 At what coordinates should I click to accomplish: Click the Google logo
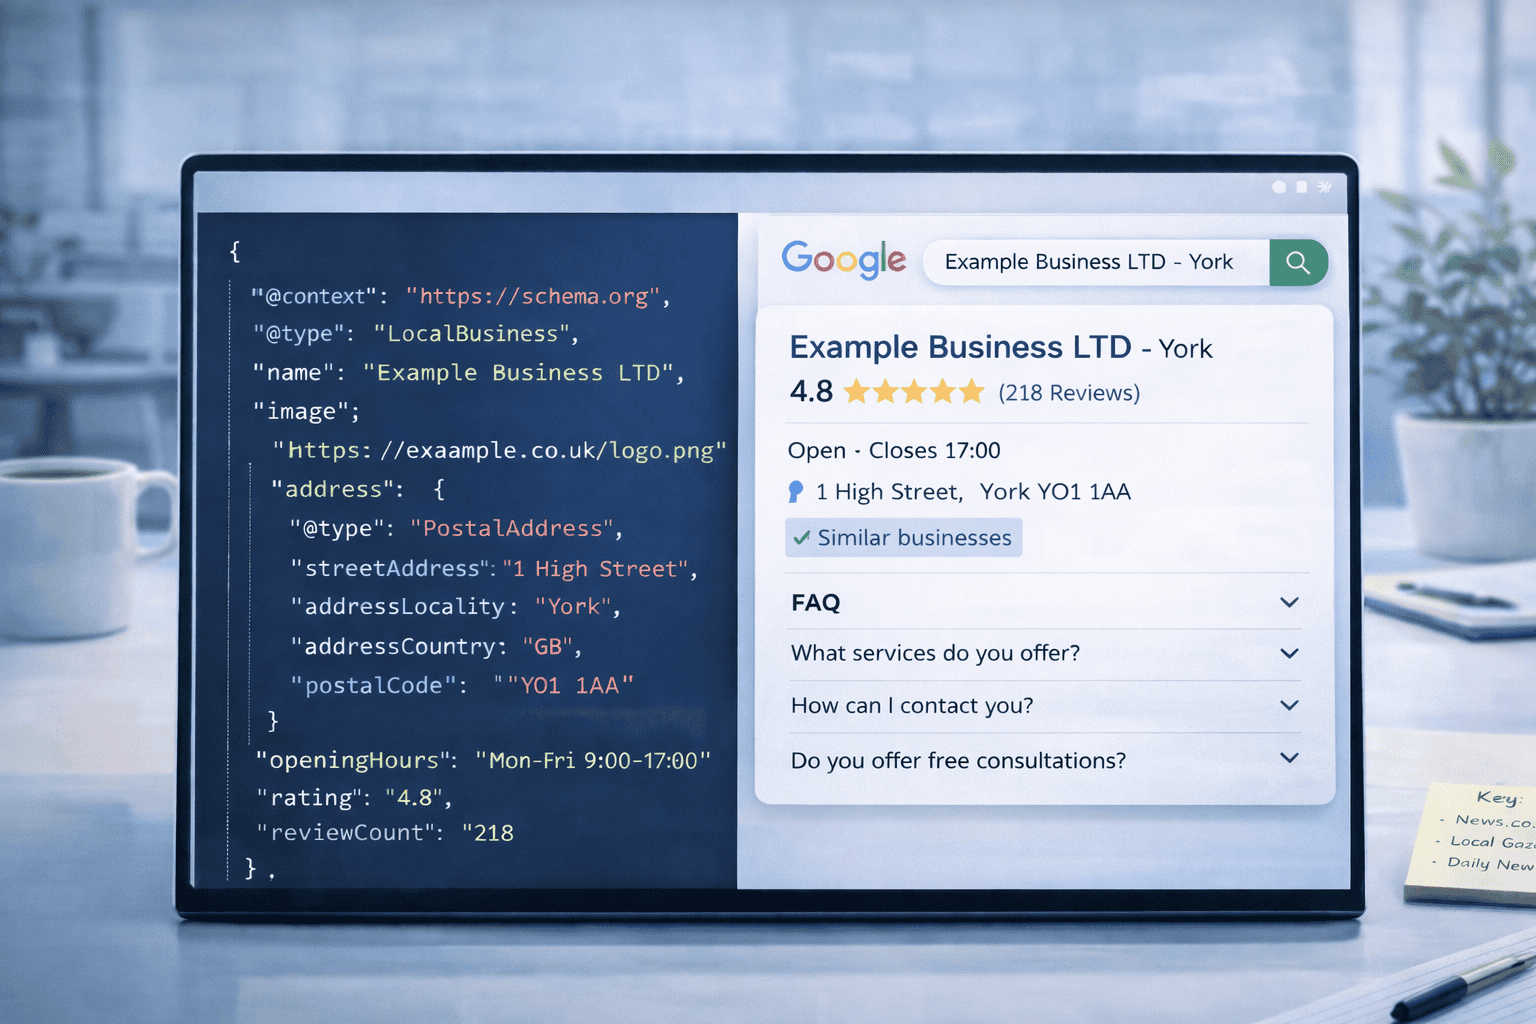(844, 260)
